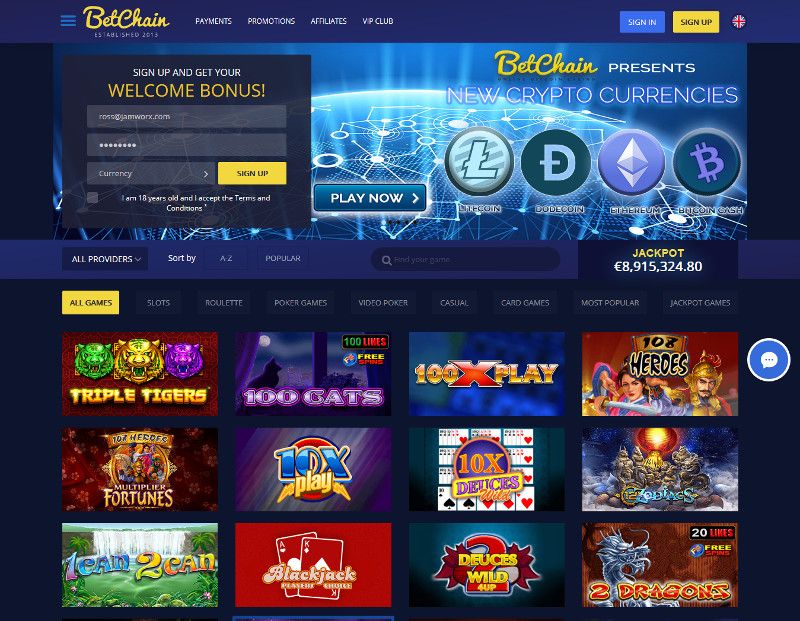Click the Ethereum coin icon
The width and height of the screenshot is (800, 621).
632,162
